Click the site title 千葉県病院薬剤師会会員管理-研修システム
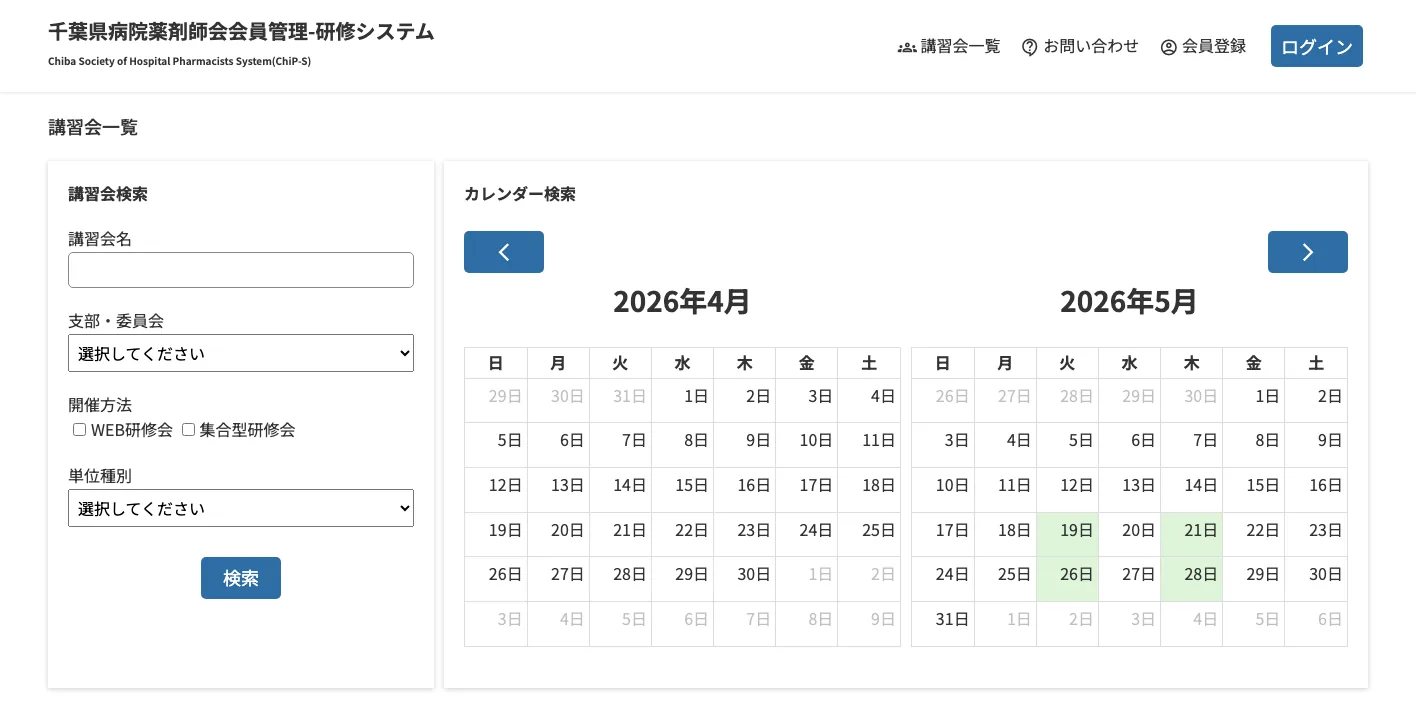Image resolution: width=1416 pixels, height=704 pixels. click(x=241, y=32)
